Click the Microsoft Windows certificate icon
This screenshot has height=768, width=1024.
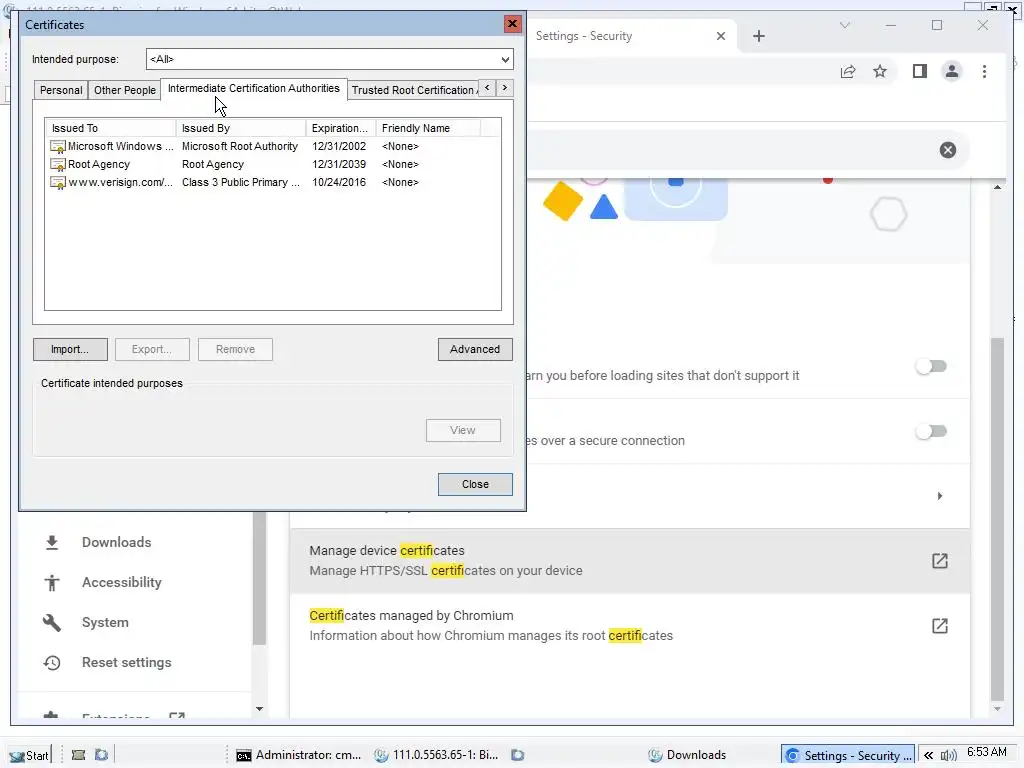point(58,147)
